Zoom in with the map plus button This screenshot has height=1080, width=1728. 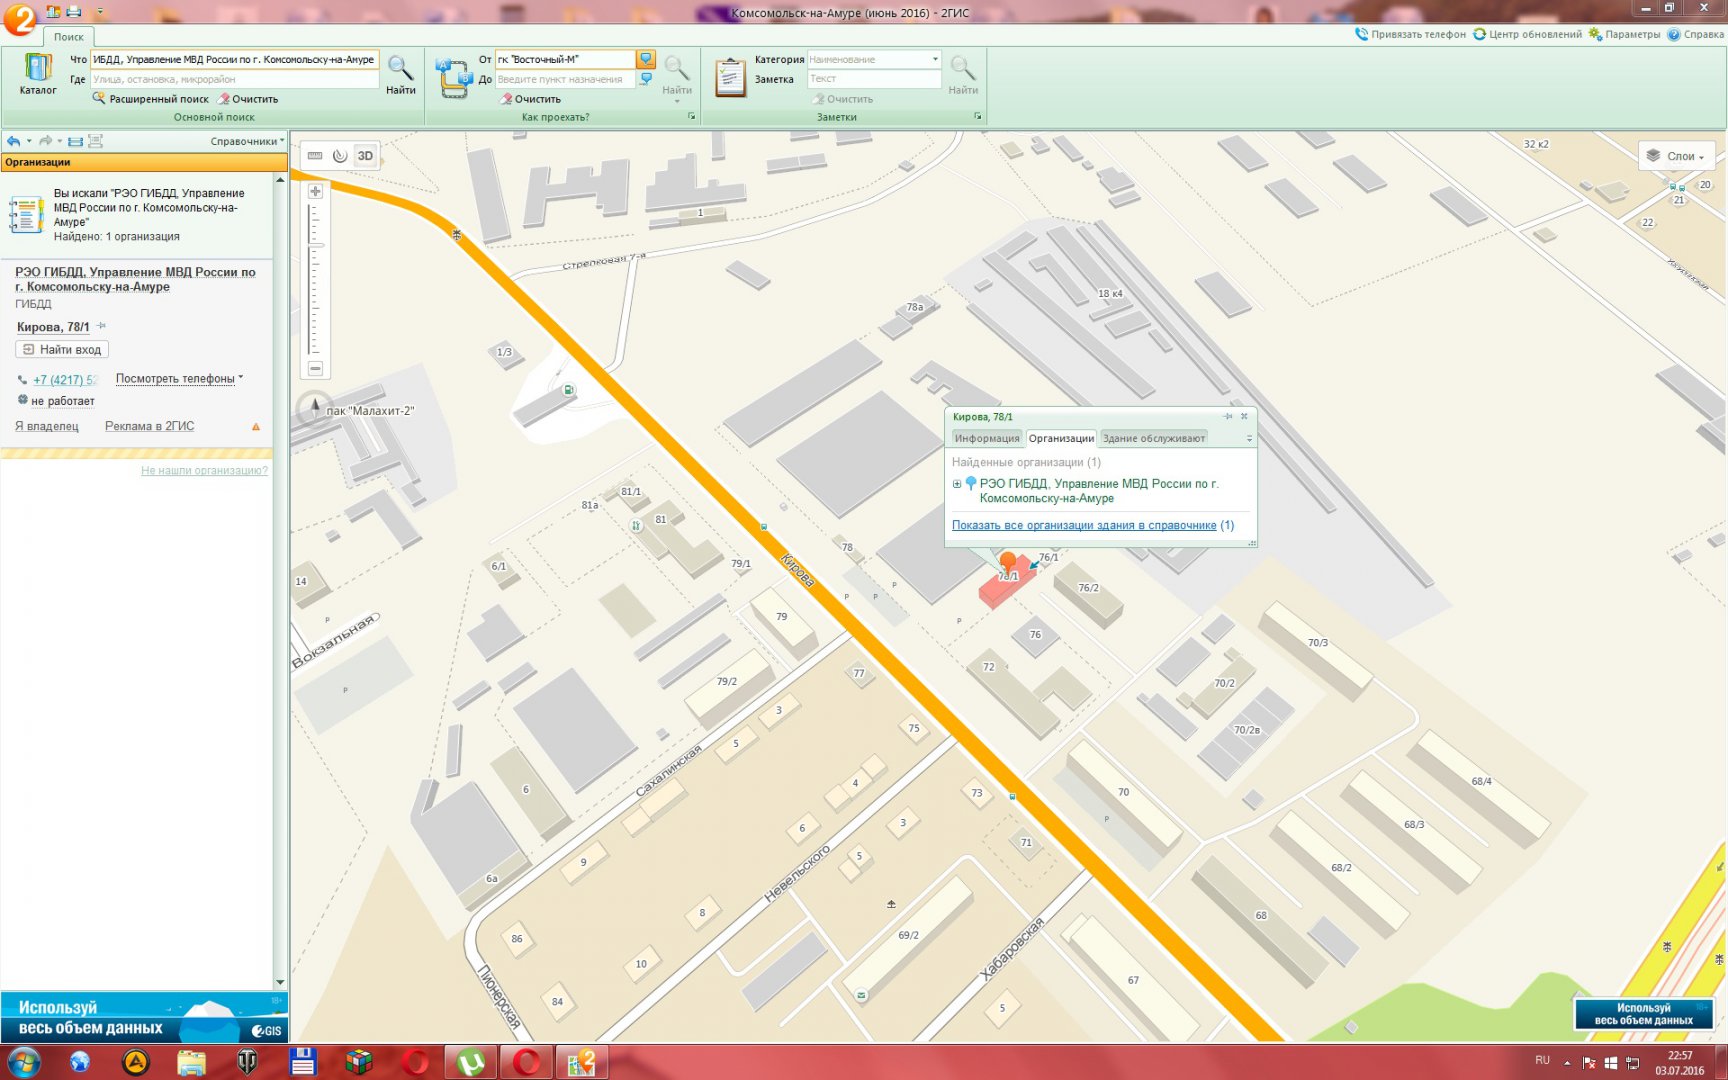coord(315,191)
